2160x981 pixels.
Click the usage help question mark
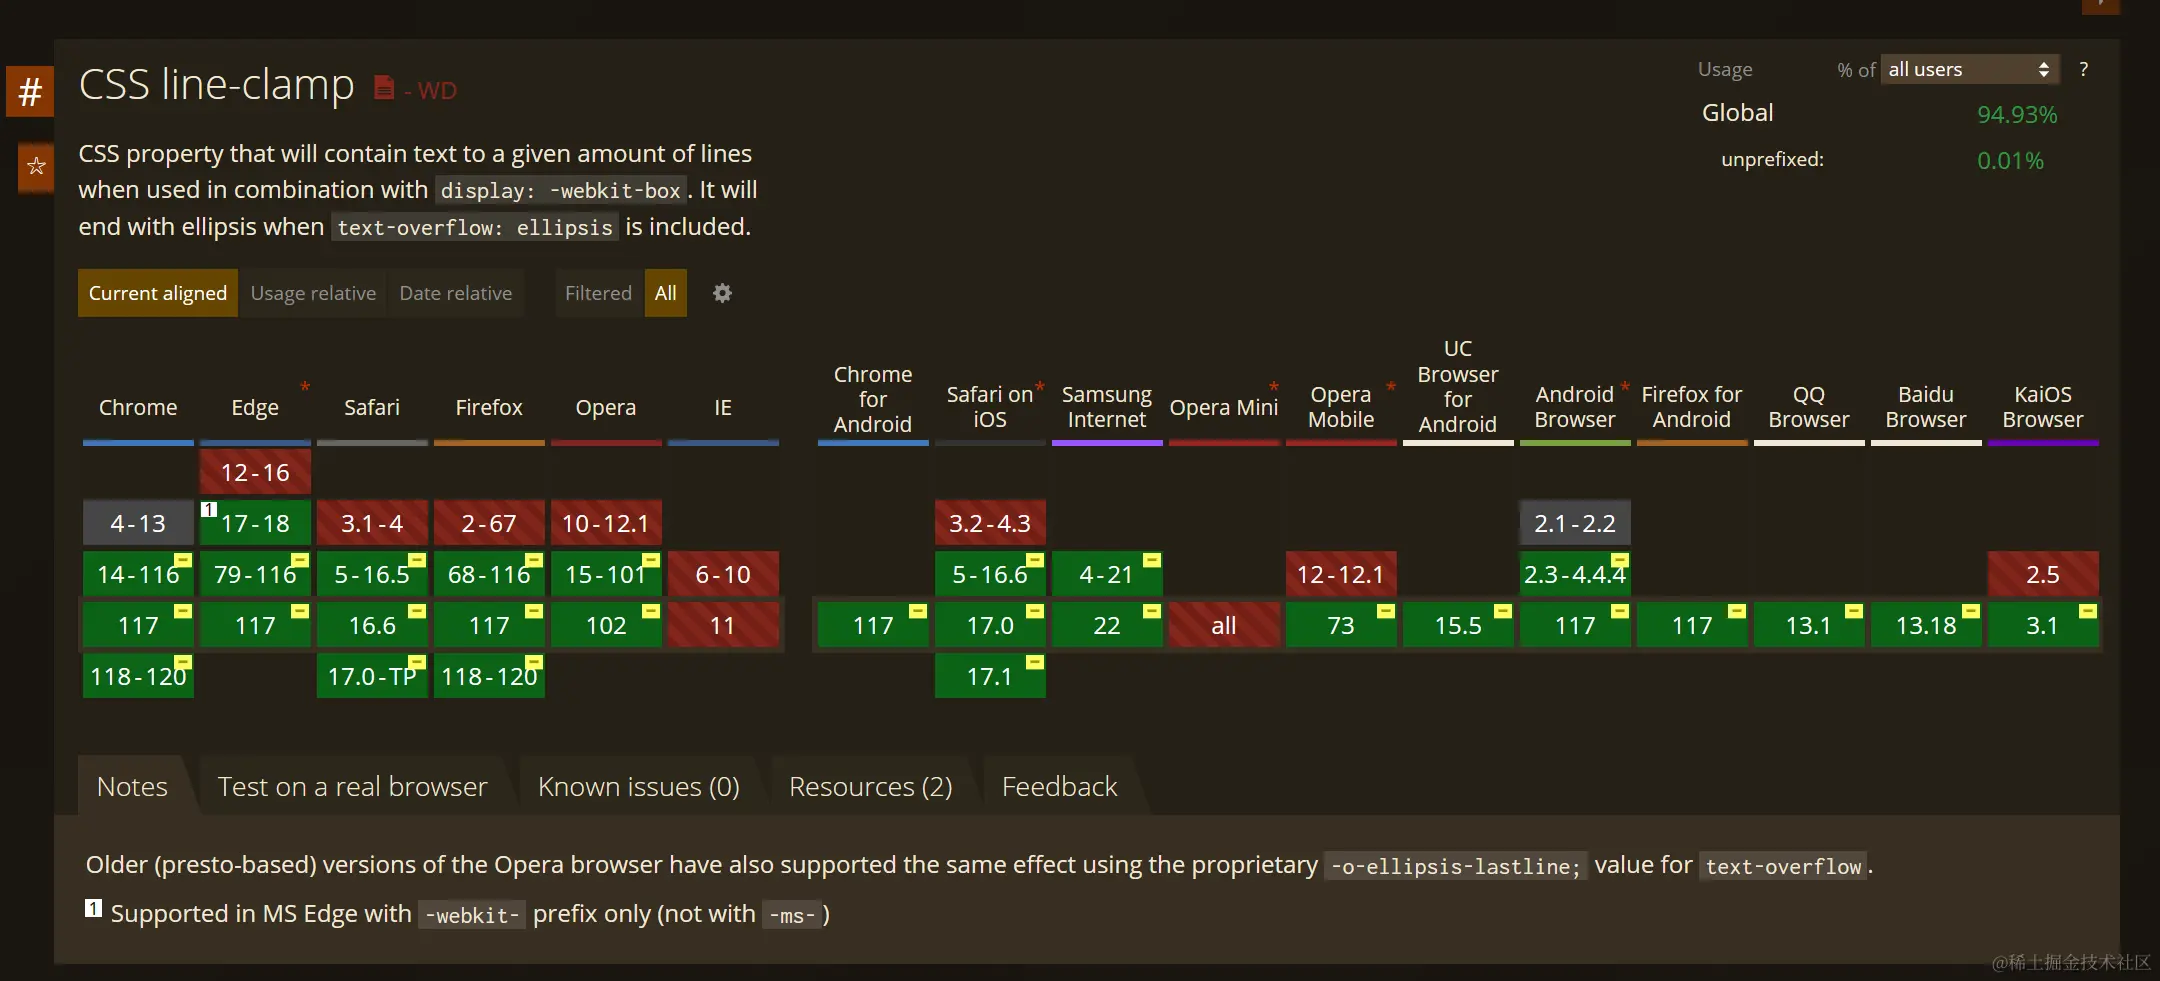2084,69
